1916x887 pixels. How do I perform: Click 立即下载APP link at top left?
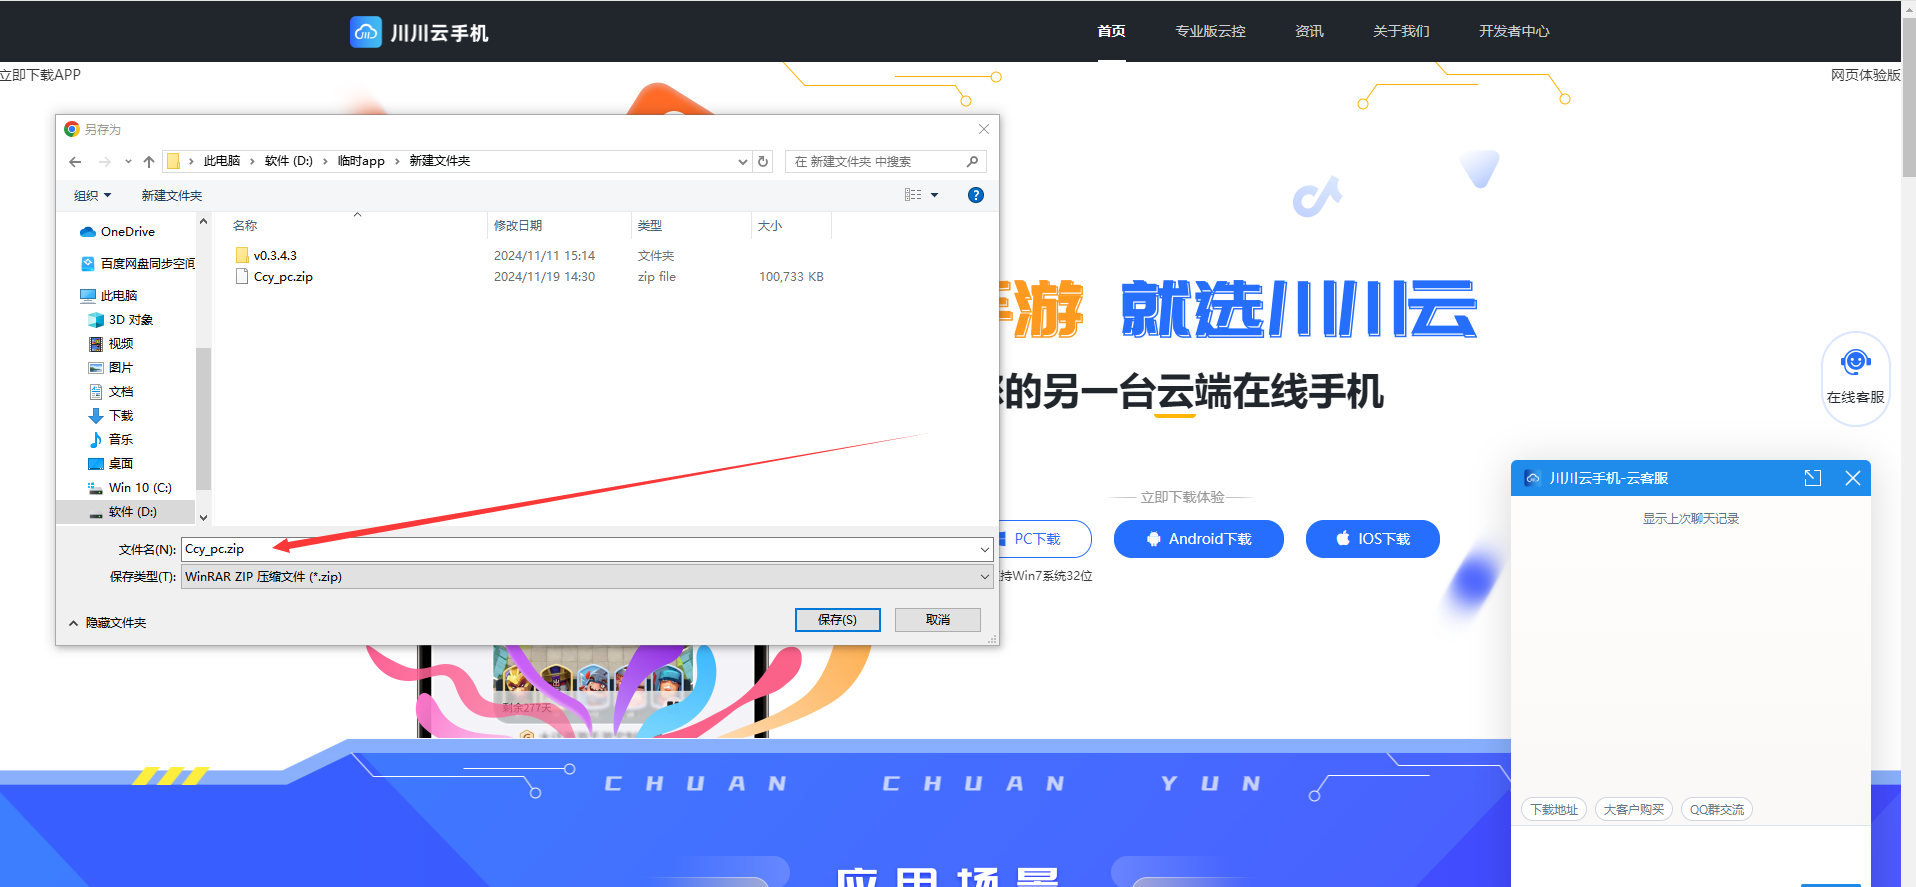(x=40, y=75)
